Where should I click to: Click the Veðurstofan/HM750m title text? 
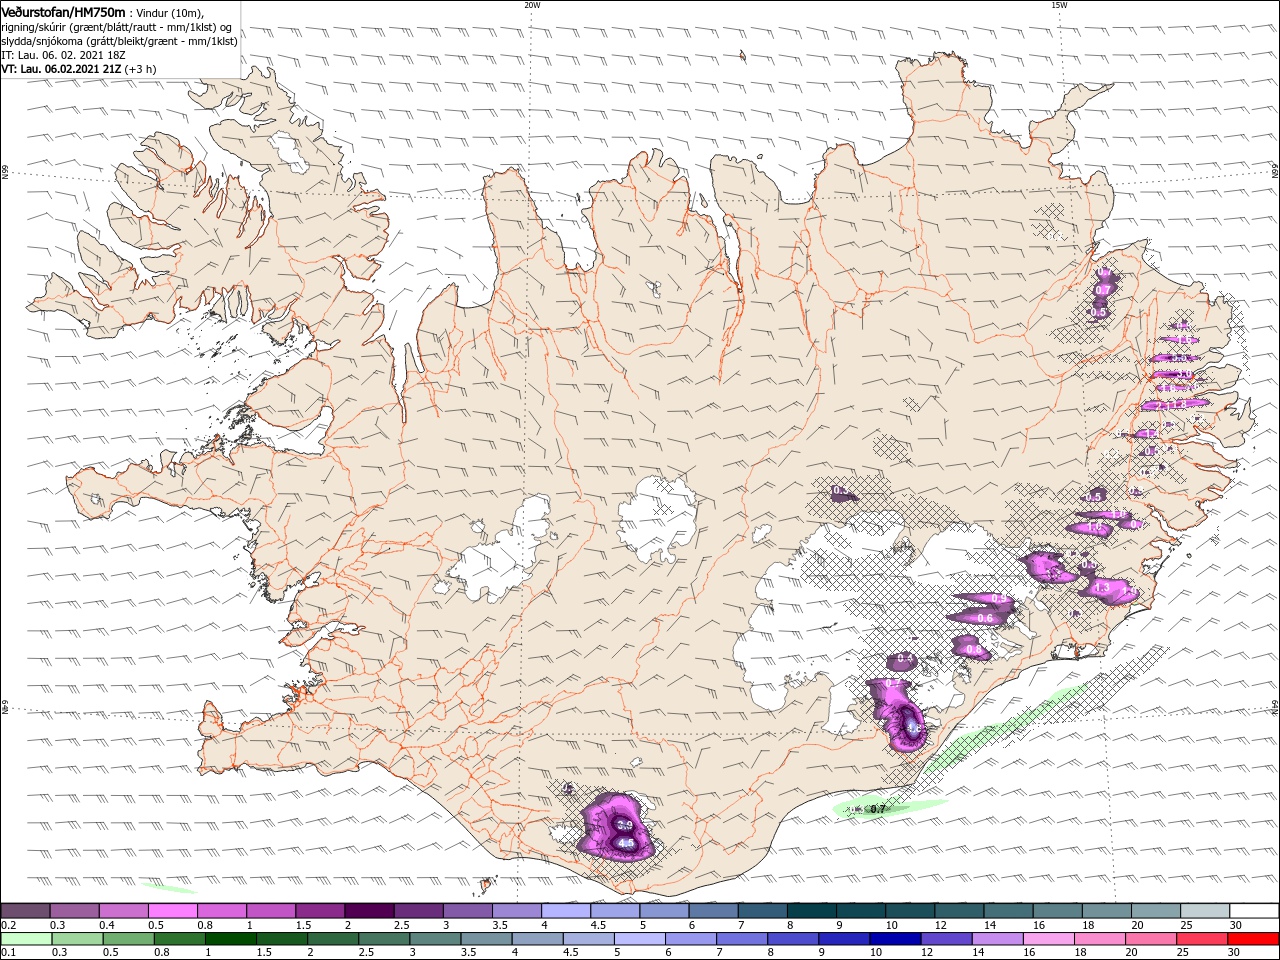tap(63, 11)
